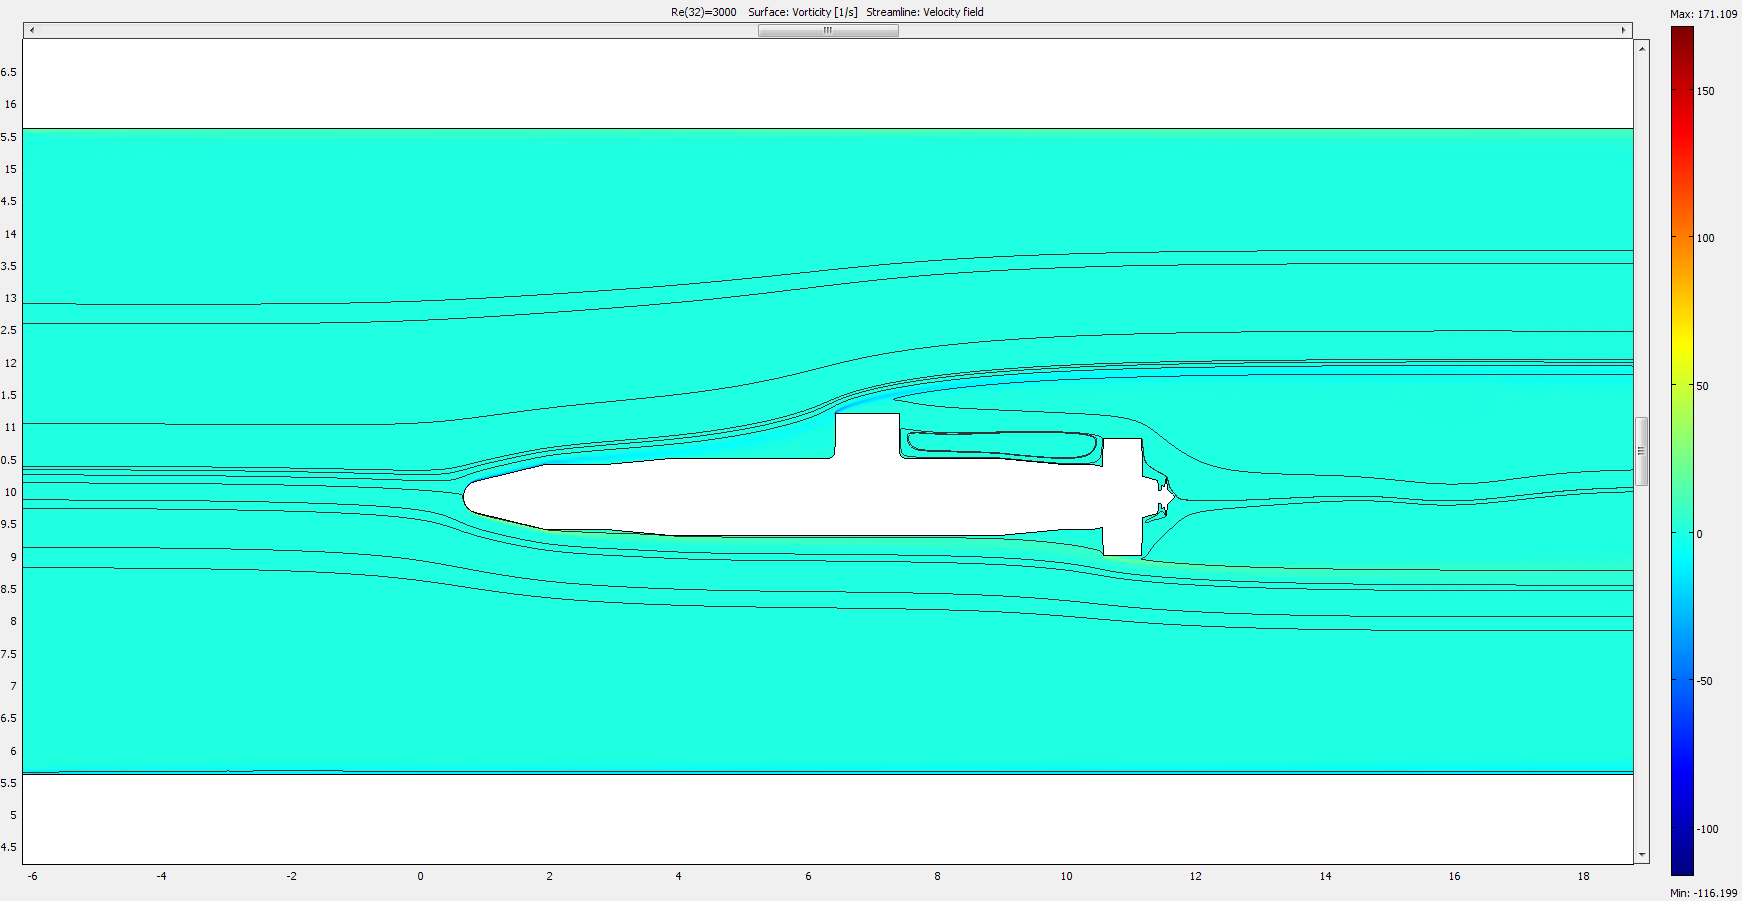Click the x-axis label -6

tap(33, 876)
